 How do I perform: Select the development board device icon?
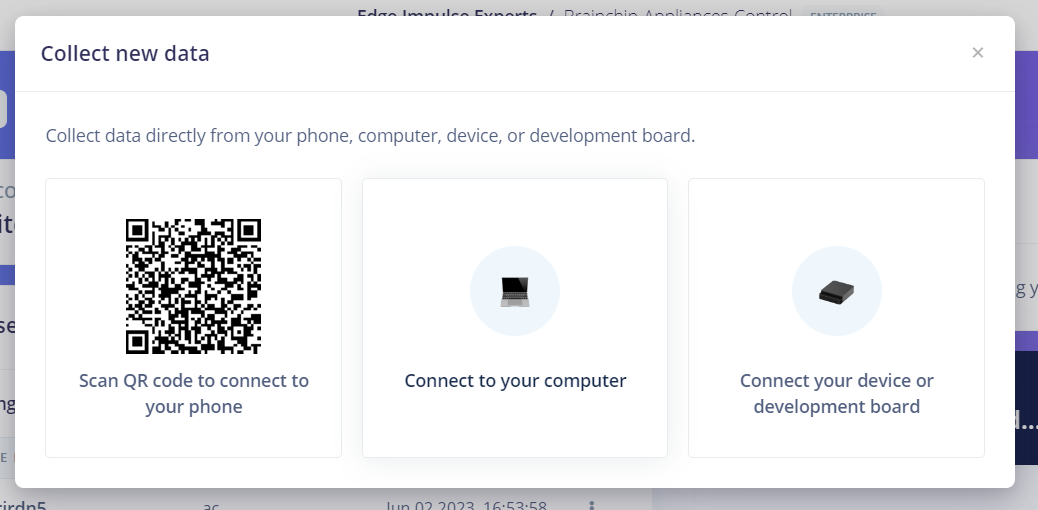pyautogui.click(x=837, y=291)
